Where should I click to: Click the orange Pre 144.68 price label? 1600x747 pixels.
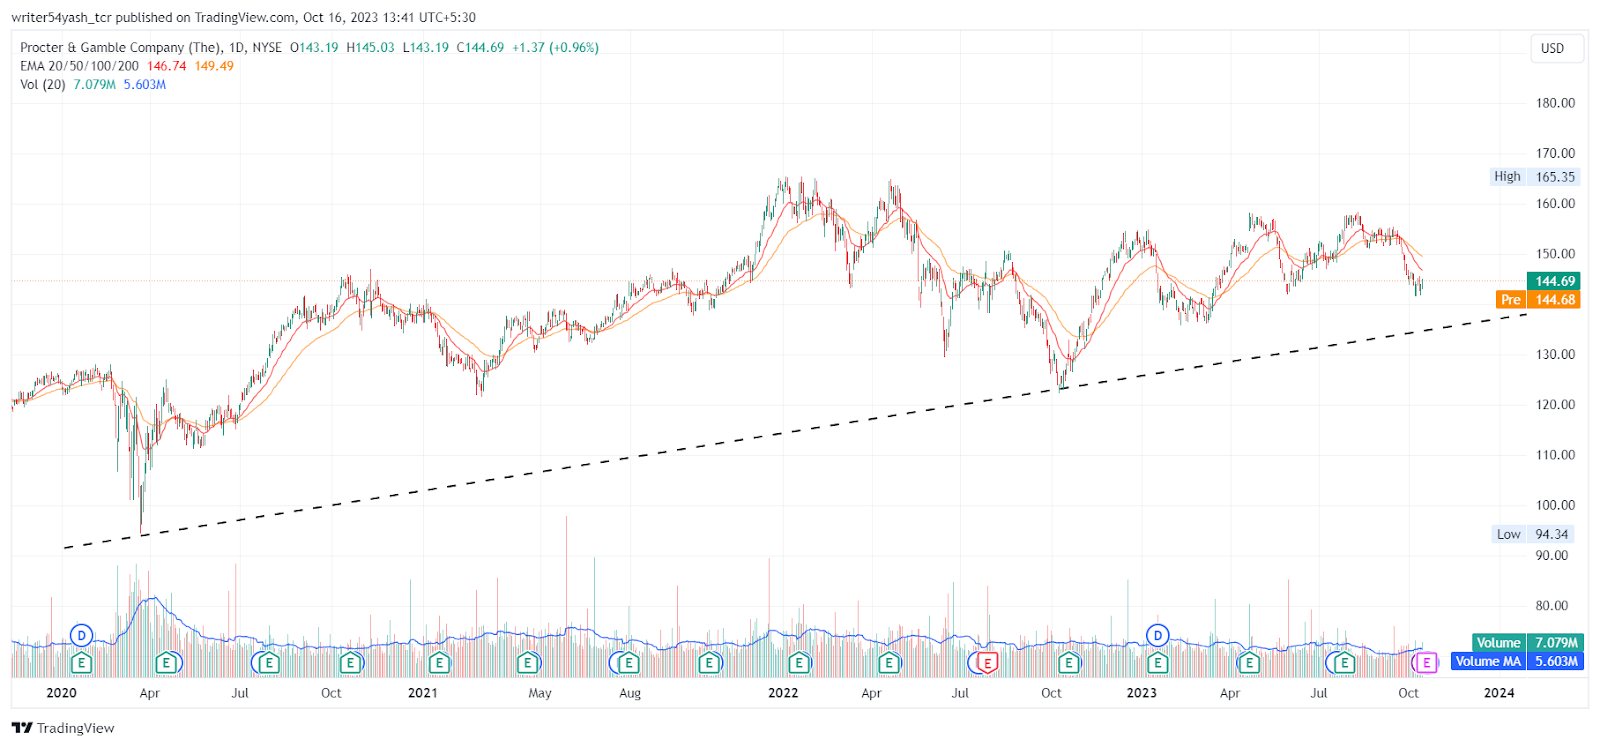click(x=1538, y=299)
